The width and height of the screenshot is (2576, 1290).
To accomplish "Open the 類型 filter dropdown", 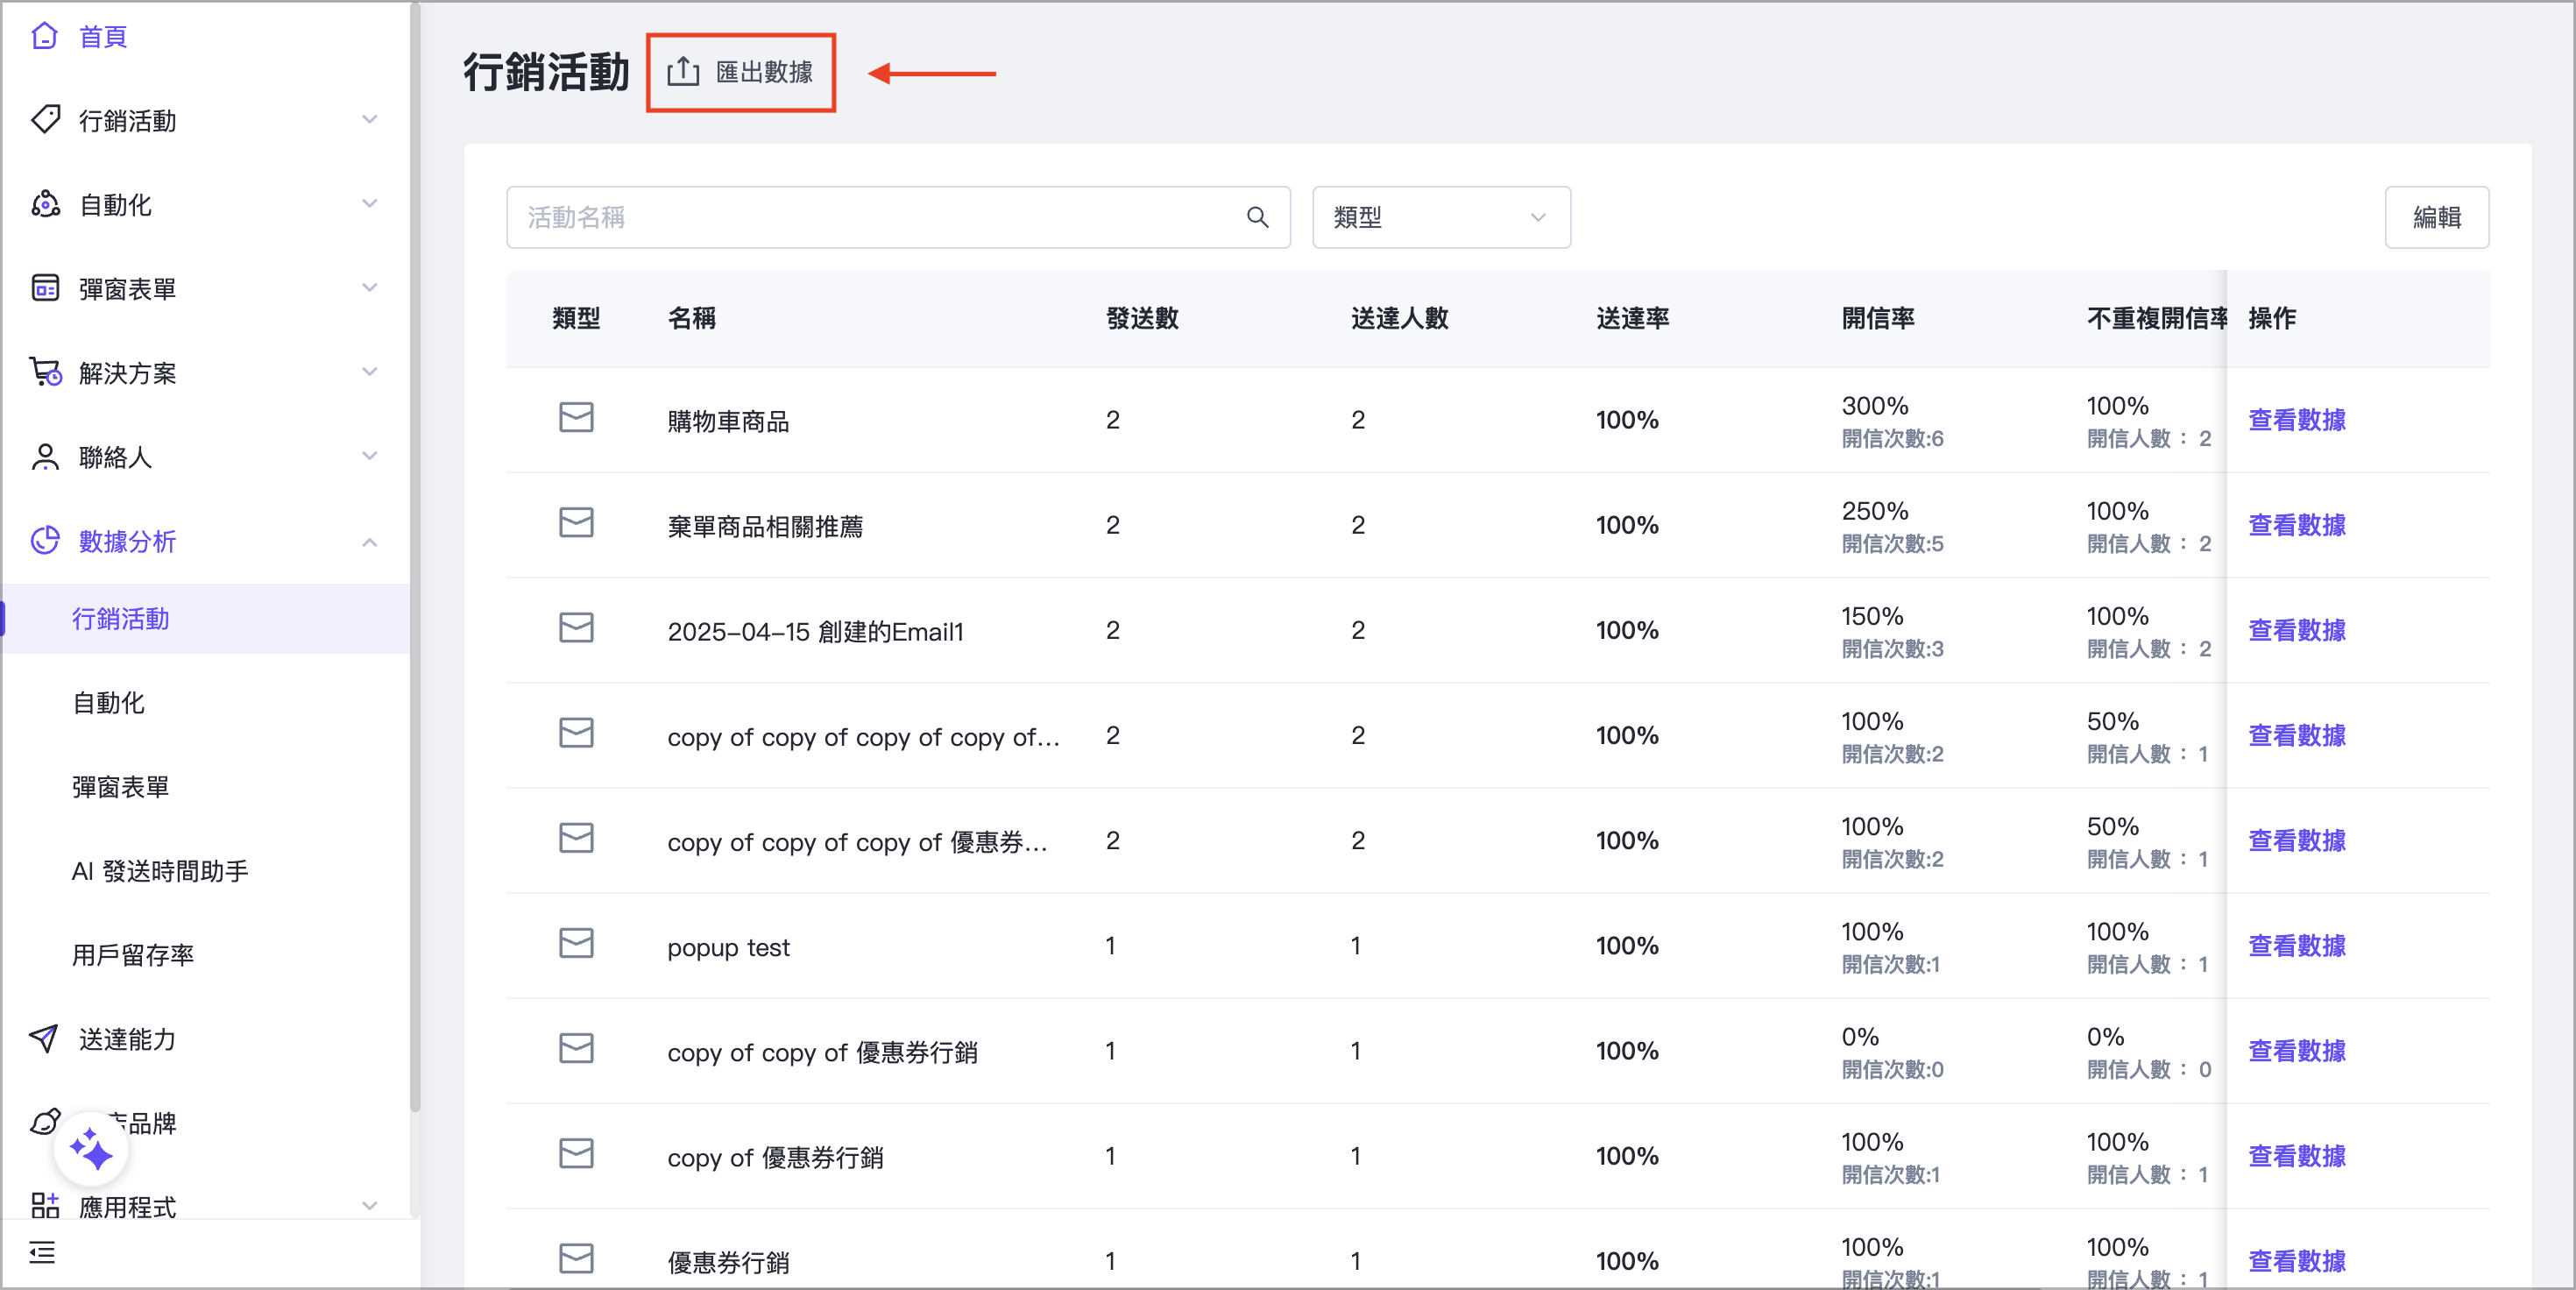I will click(1440, 217).
